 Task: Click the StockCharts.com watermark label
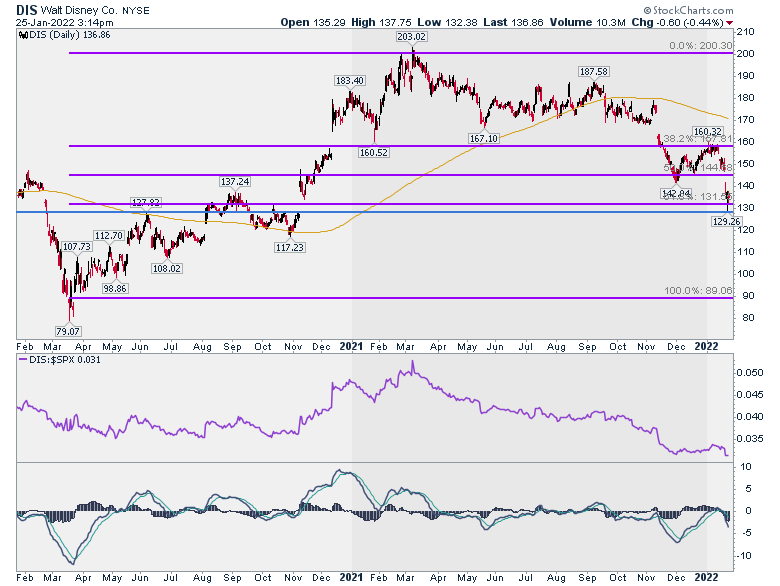click(x=688, y=10)
